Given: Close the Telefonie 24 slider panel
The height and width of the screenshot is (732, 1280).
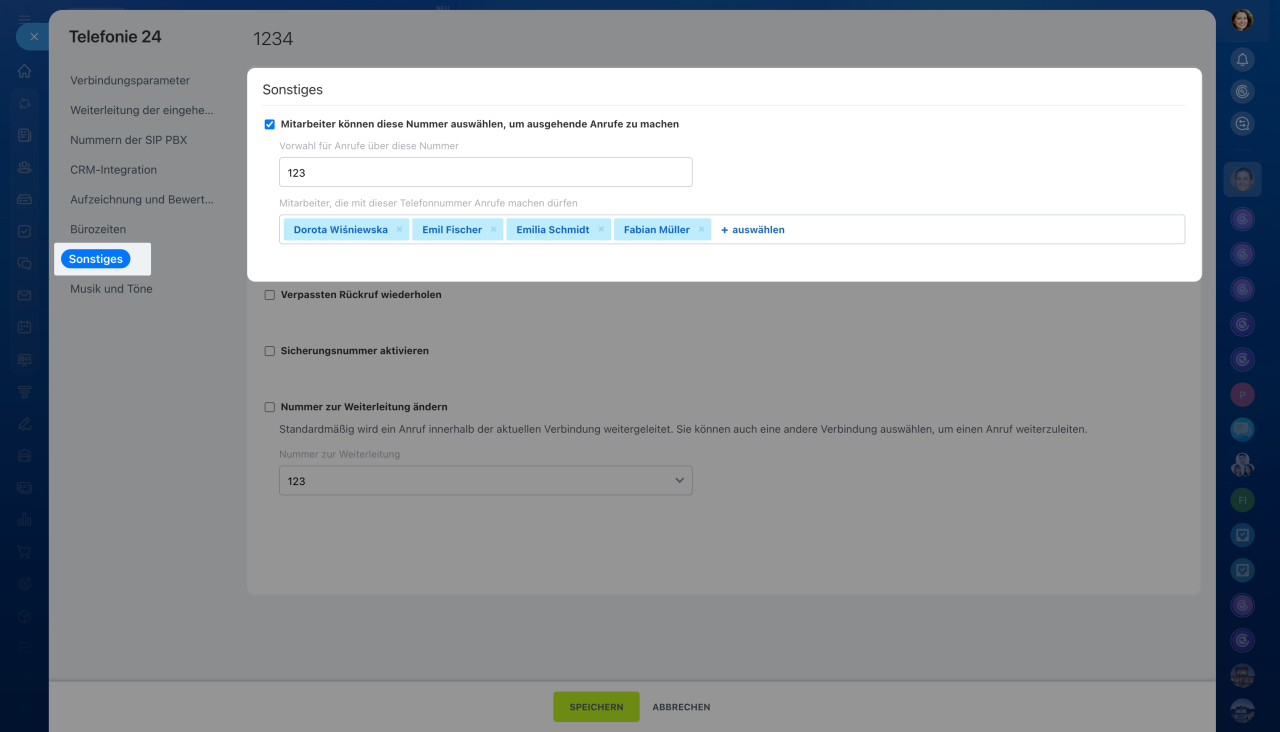Looking at the screenshot, I should (x=33, y=37).
